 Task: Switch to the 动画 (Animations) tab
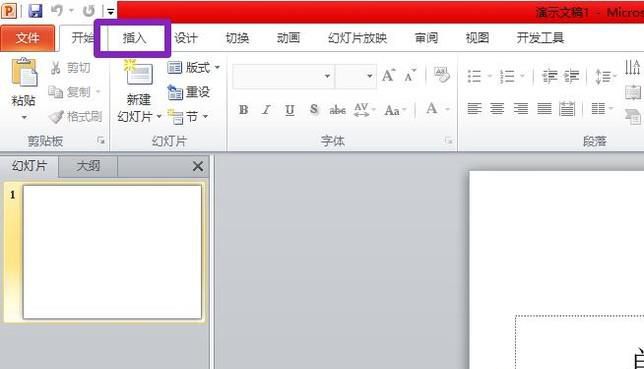pos(288,38)
